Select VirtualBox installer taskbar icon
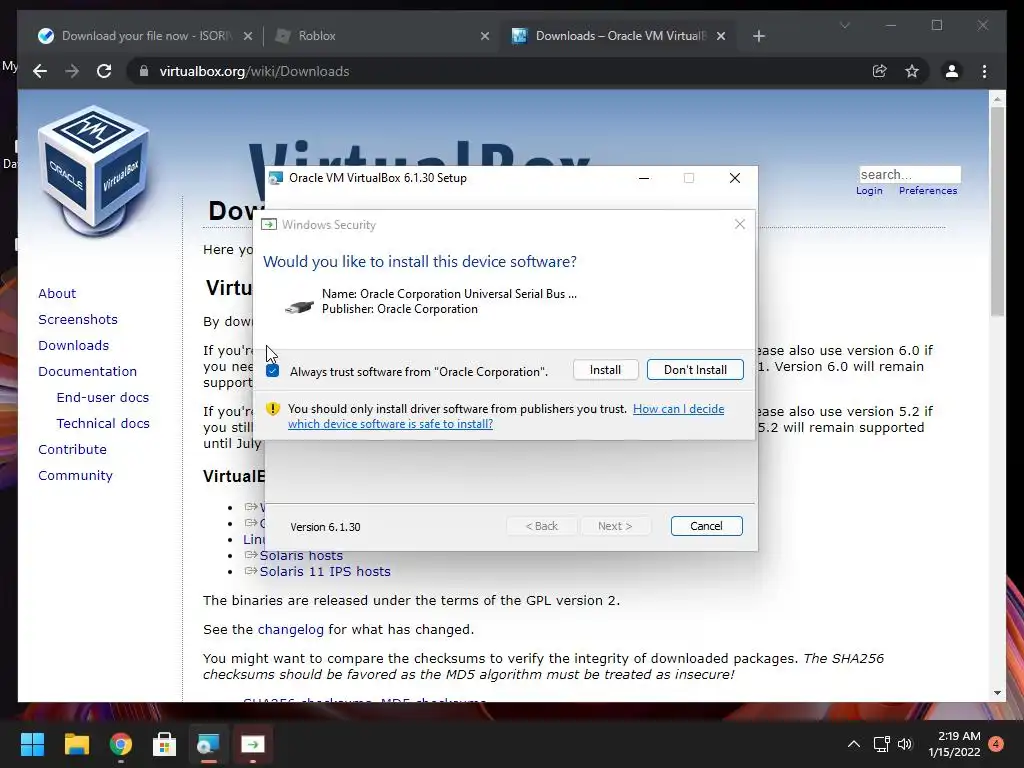1024x768 pixels. (208, 744)
